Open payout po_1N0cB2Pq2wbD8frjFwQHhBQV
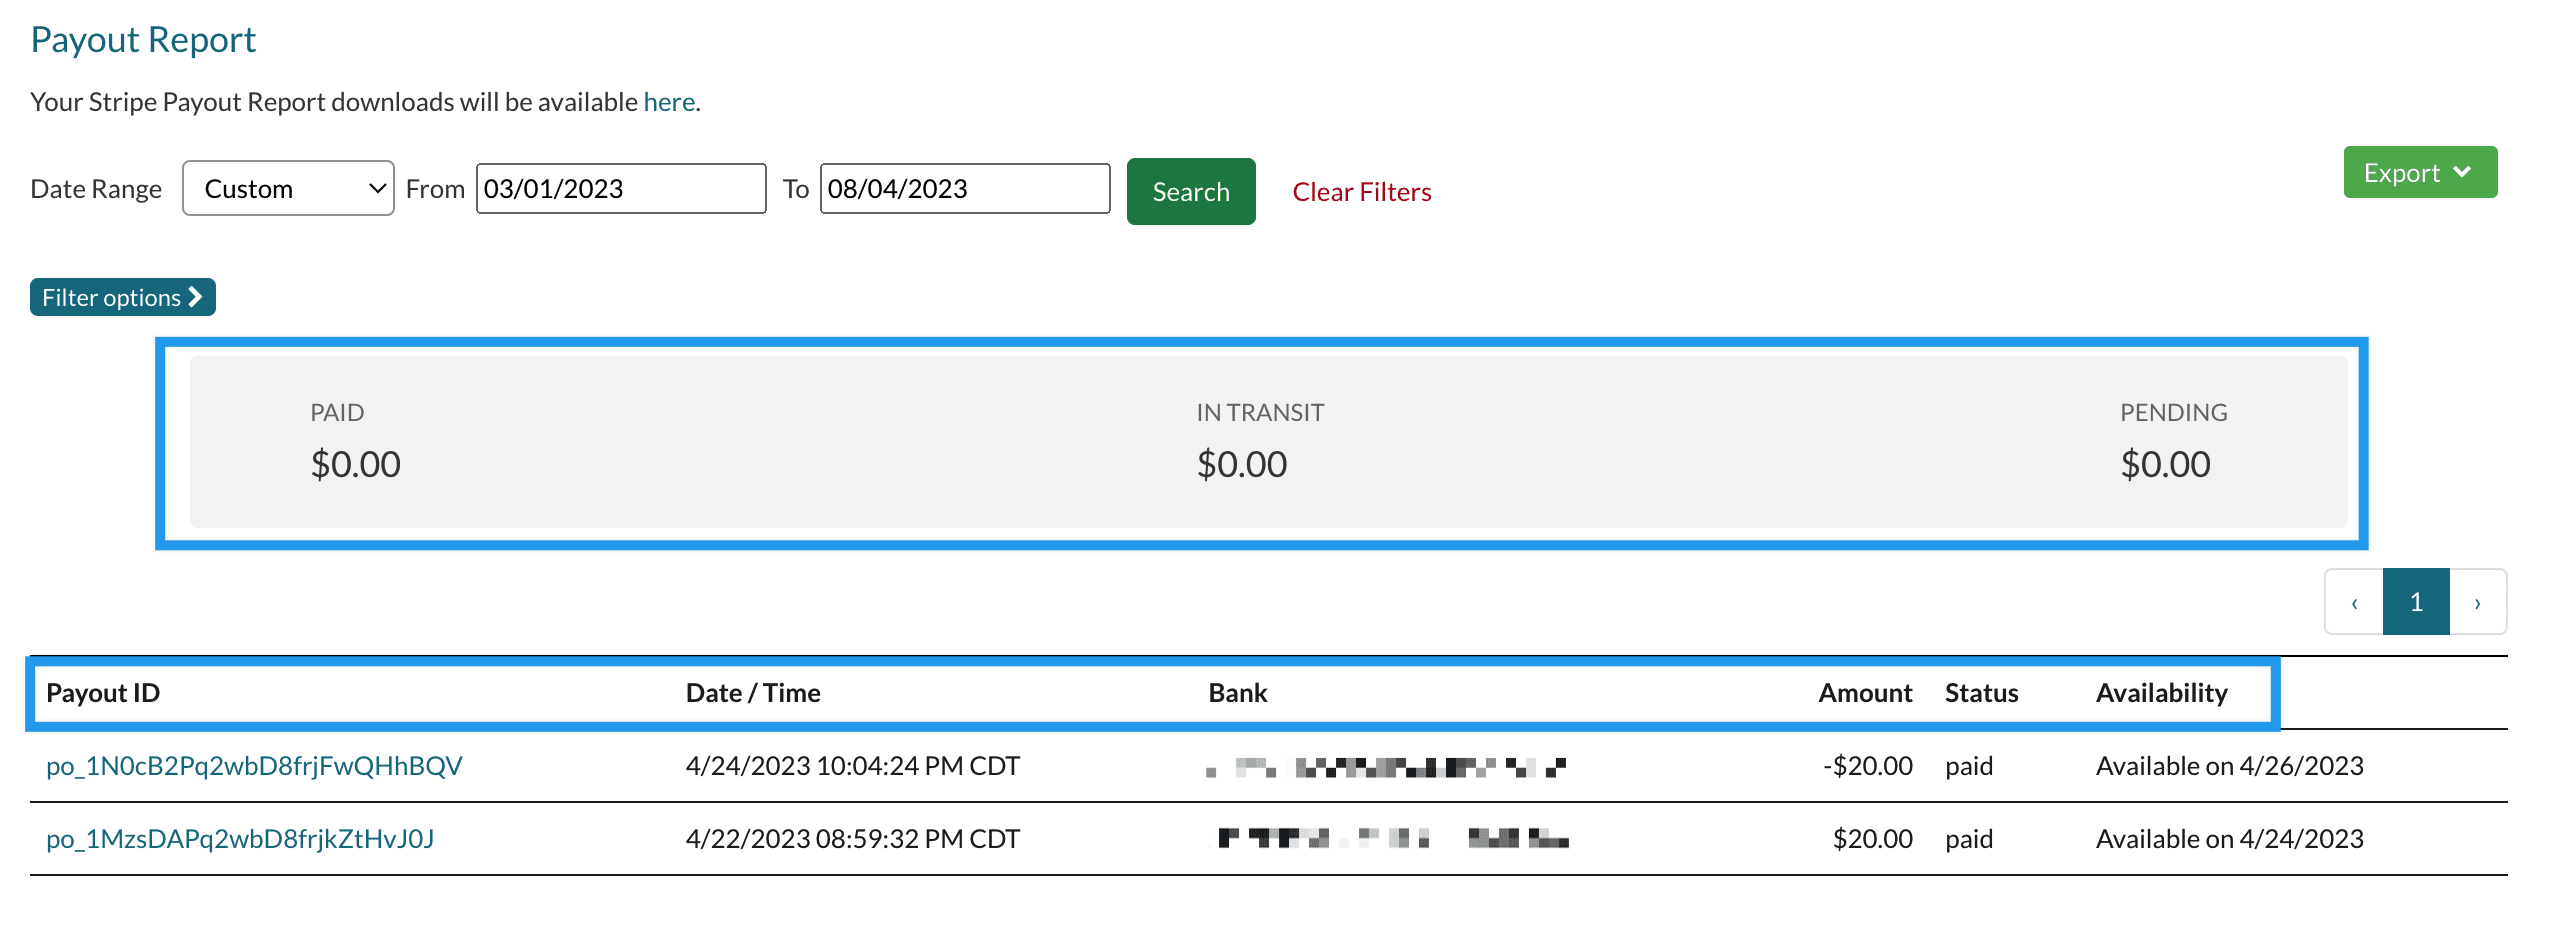Image resolution: width=2570 pixels, height=946 pixels. coord(254,766)
